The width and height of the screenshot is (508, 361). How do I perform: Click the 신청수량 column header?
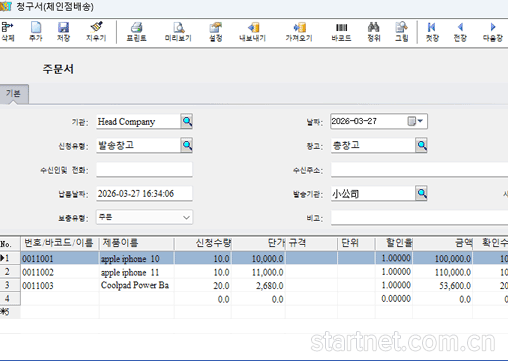coord(203,243)
